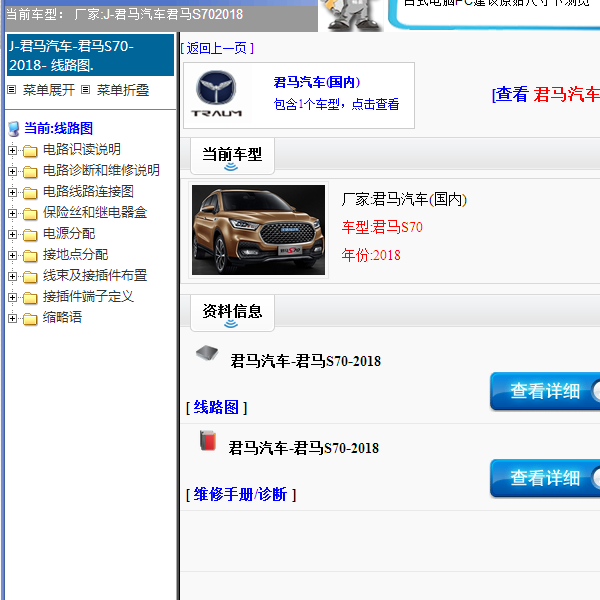Expand the 电路识读说明 tree node
Image resolution: width=600 pixels, height=600 pixels.
tap(12, 150)
